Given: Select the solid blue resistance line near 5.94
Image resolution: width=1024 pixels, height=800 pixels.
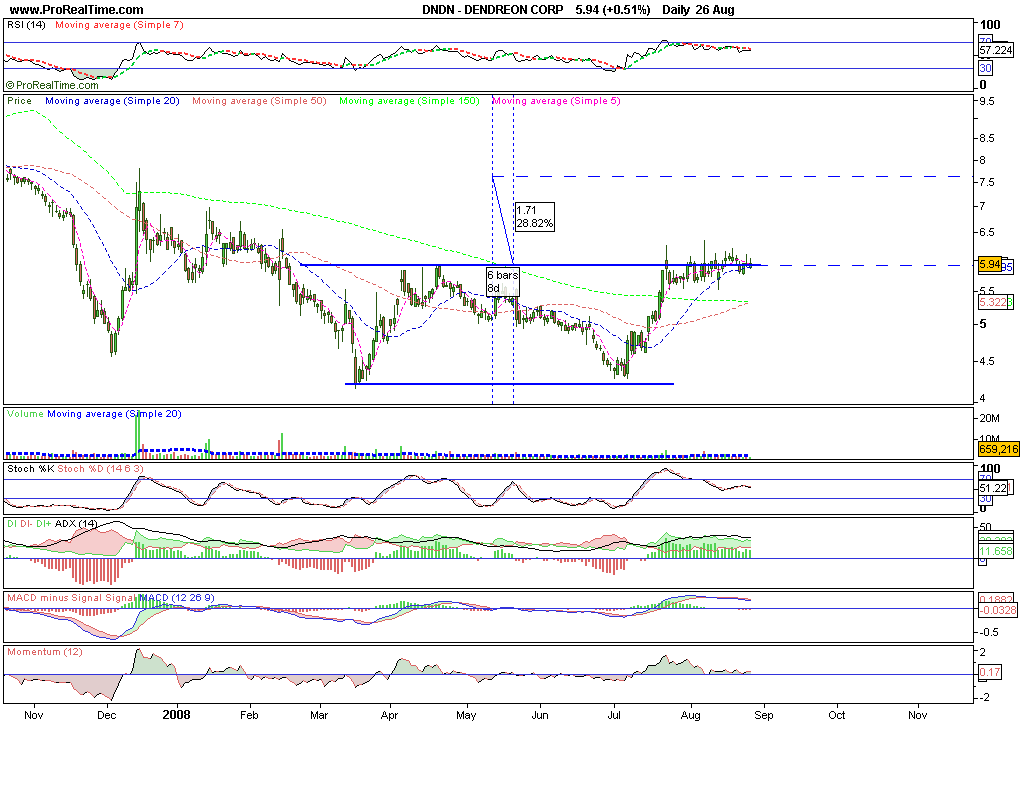Looking at the screenshot, I should pyautogui.click(x=532, y=265).
